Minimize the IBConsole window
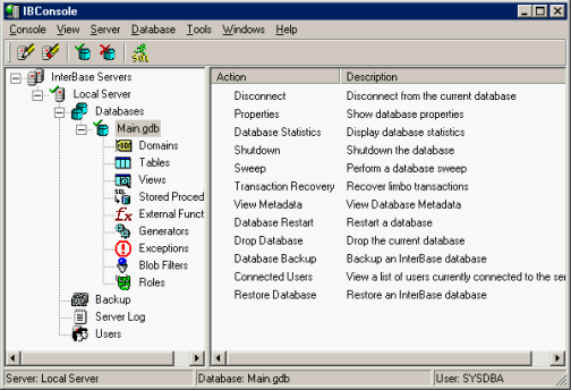 pos(525,11)
